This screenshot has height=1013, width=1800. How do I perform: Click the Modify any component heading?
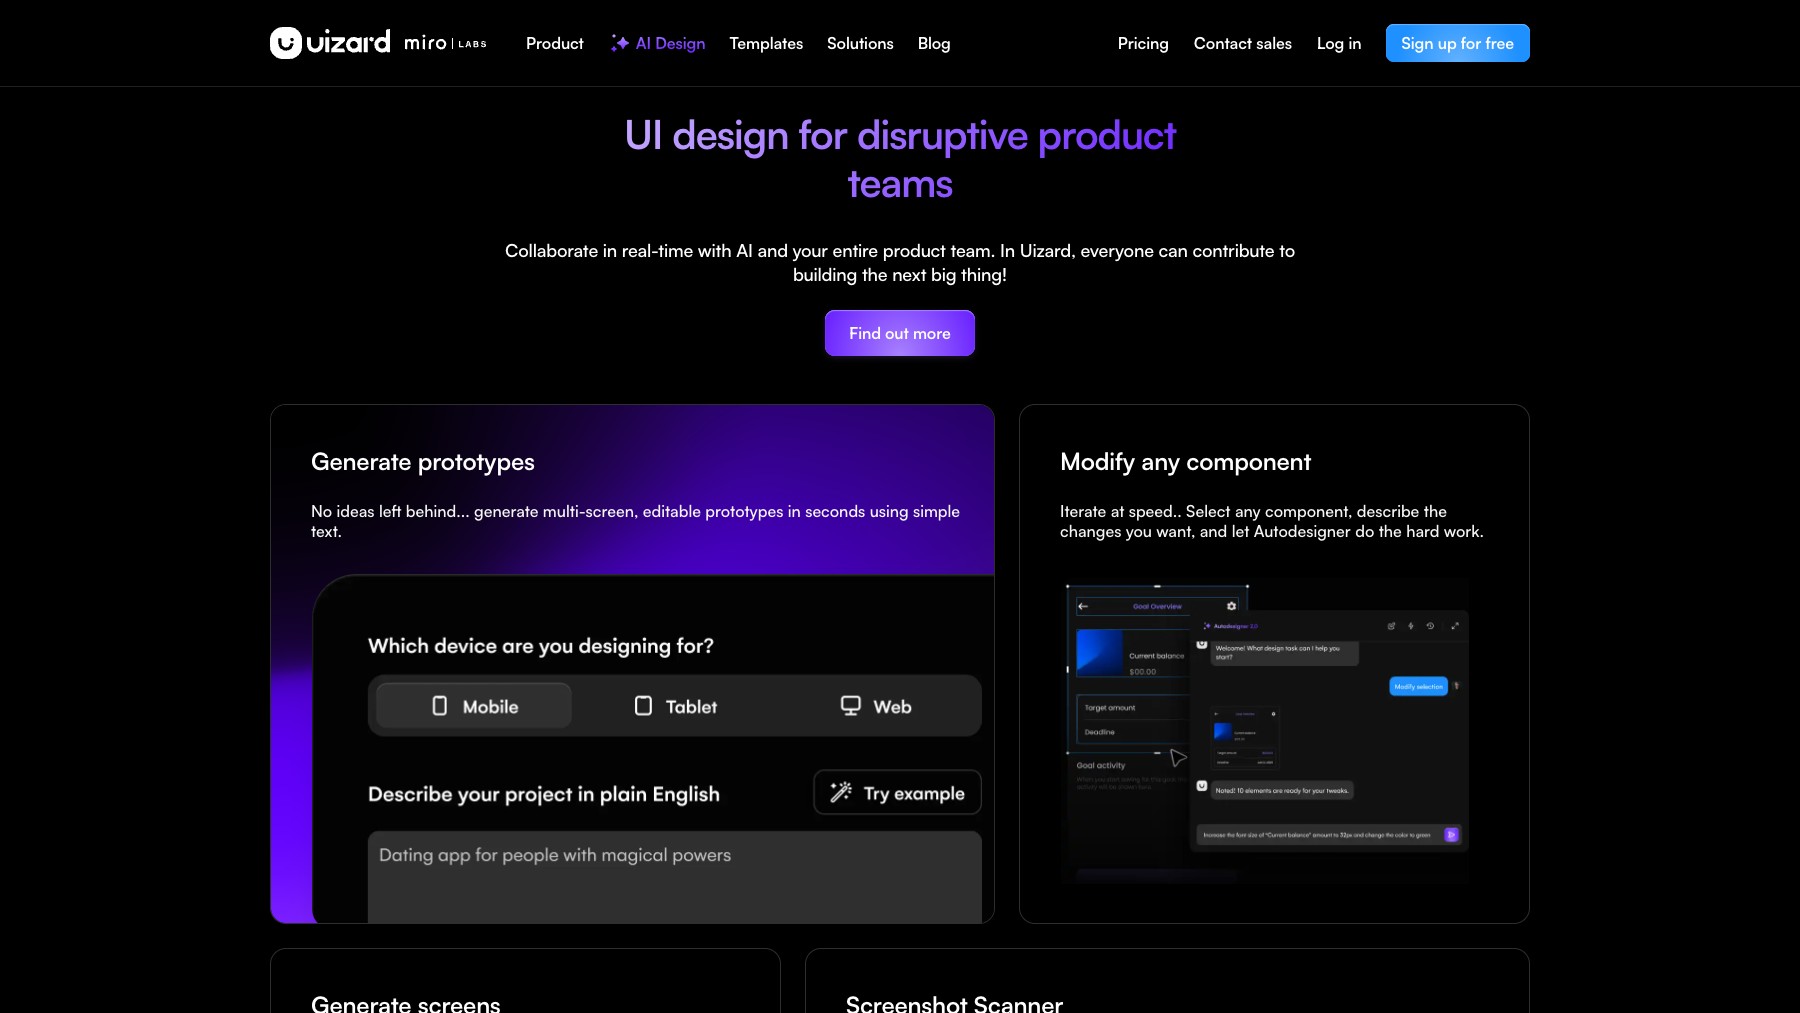coord(1185,462)
